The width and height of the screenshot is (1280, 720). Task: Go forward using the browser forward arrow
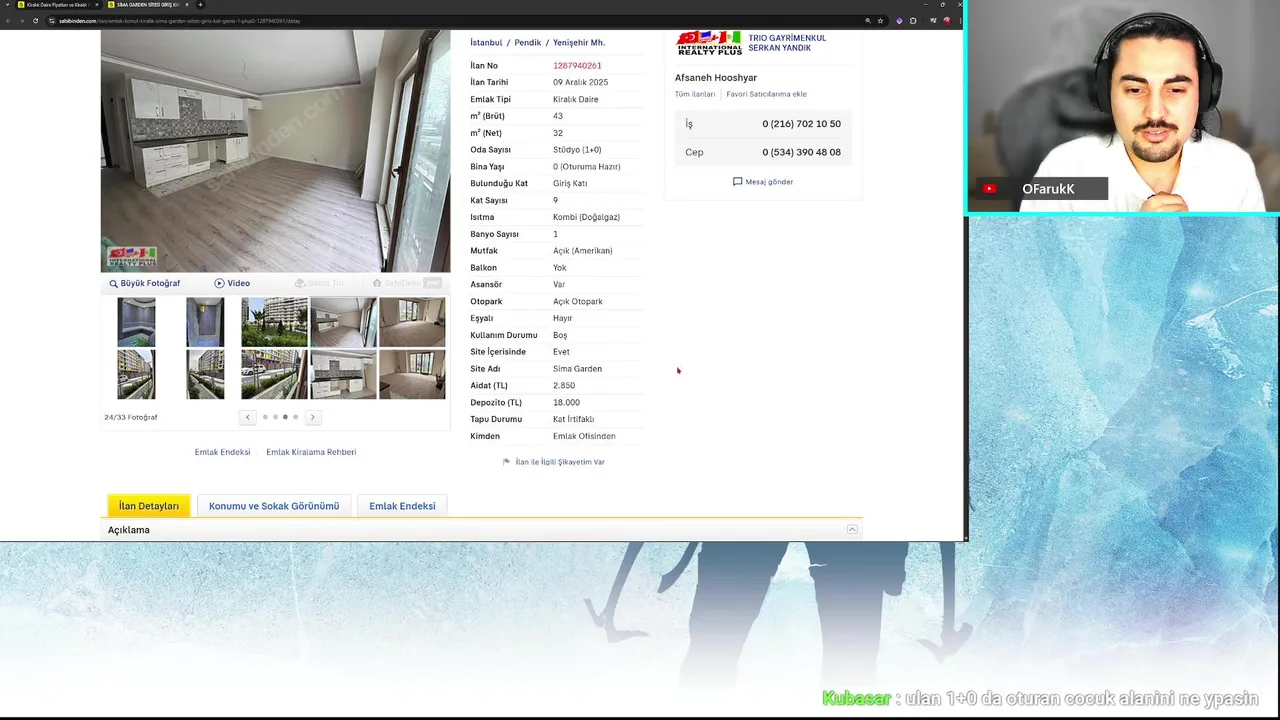pyautogui.click(x=21, y=20)
